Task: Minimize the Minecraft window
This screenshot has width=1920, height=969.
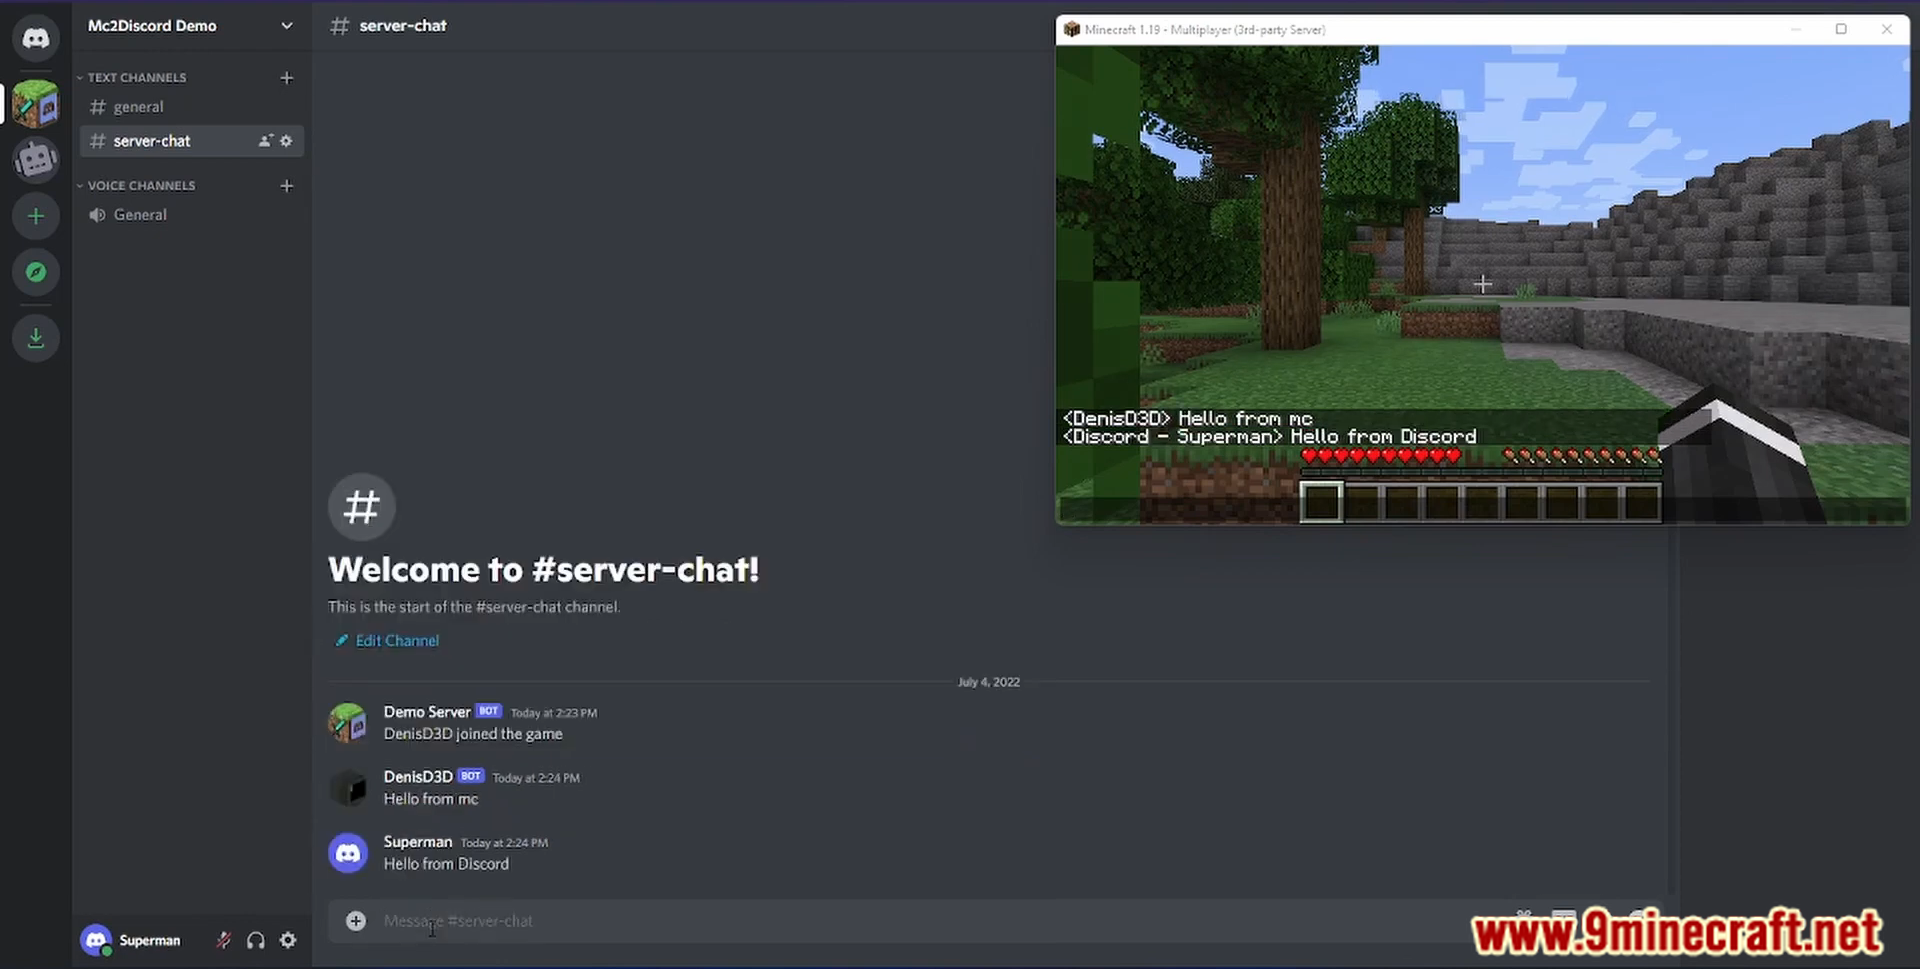Action: click(1796, 30)
